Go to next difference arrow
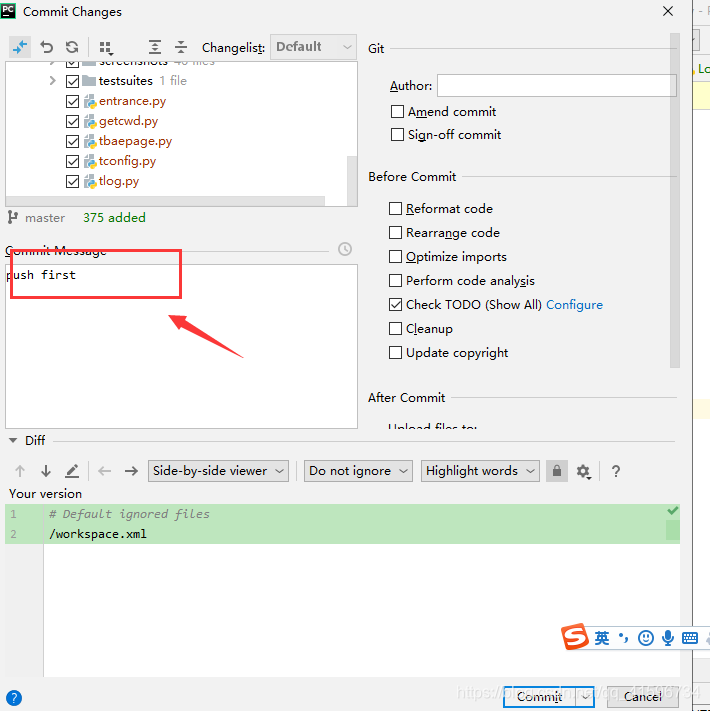710x711 pixels. point(46,471)
